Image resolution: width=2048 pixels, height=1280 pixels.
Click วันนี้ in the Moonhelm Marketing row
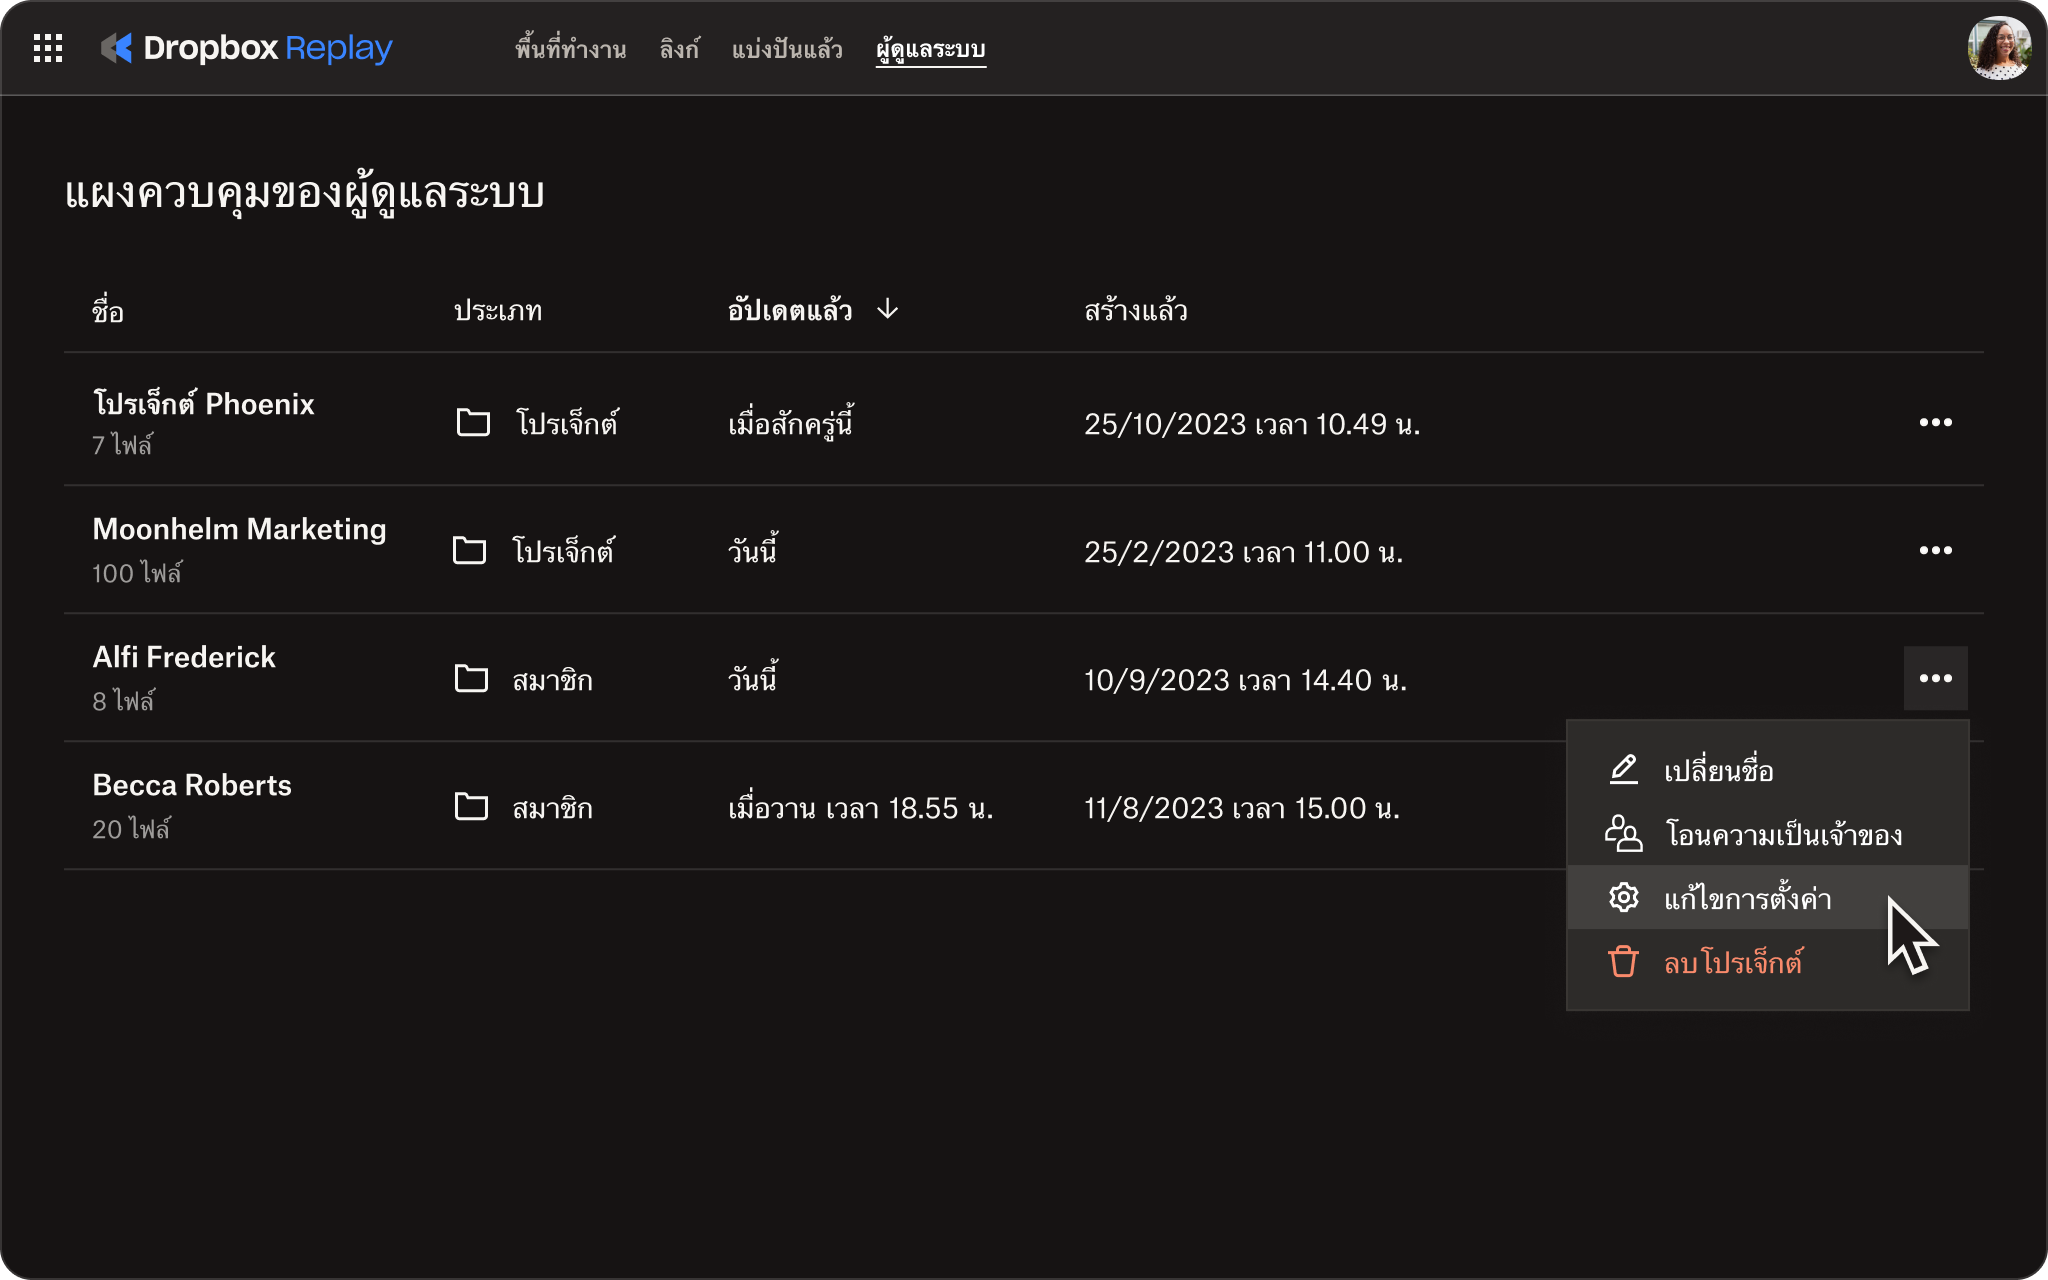753,550
